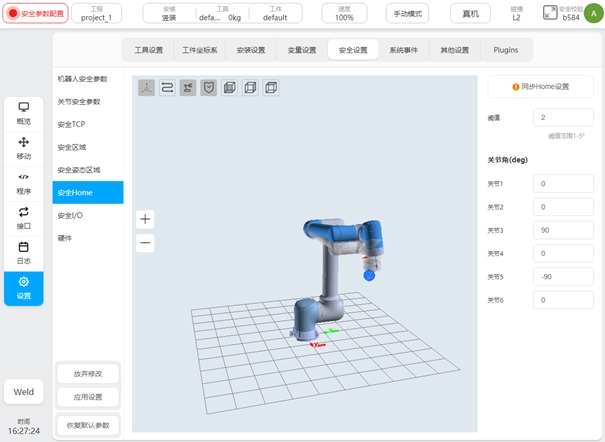Zoom out the 3D view with minus button

point(146,242)
